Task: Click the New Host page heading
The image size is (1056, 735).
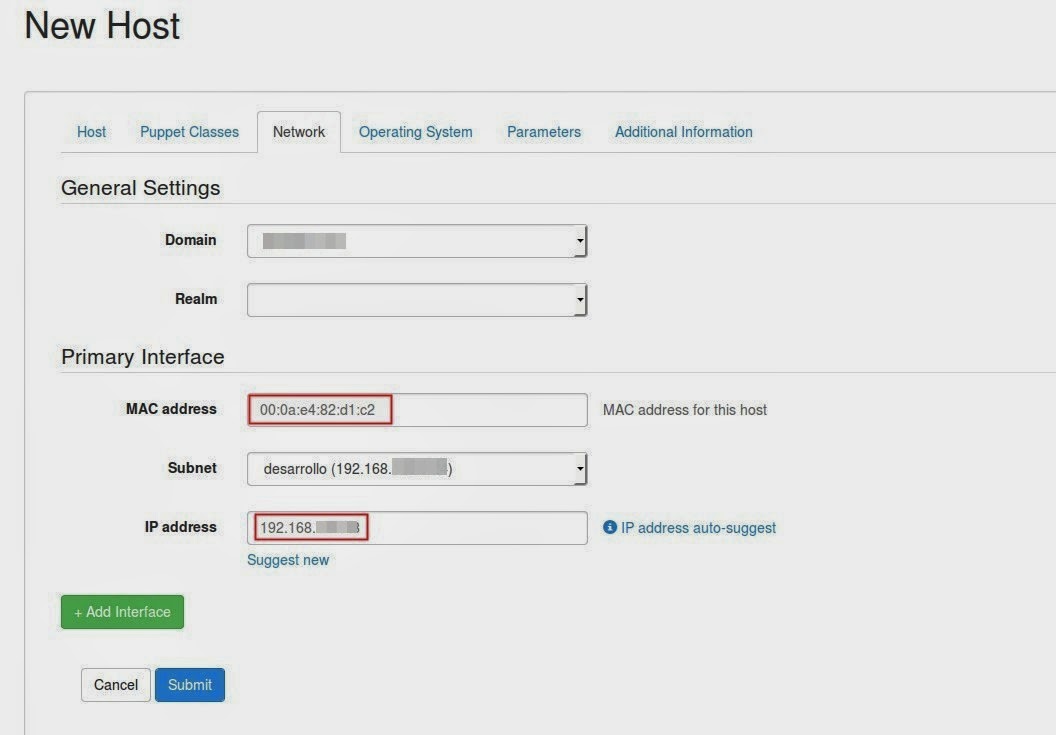Action: click(102, 26)
